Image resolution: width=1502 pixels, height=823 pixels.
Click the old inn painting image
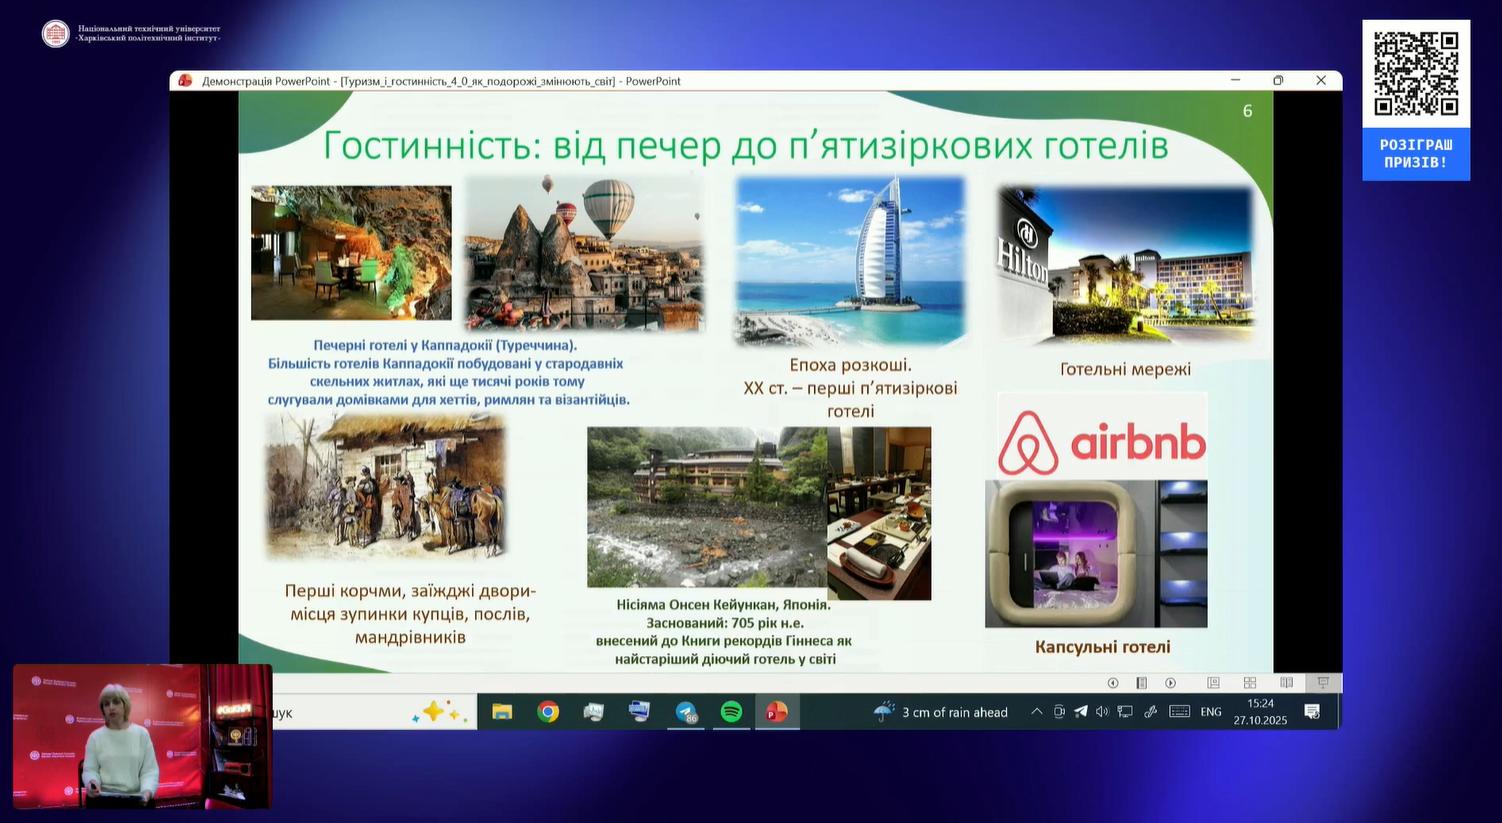386,488
